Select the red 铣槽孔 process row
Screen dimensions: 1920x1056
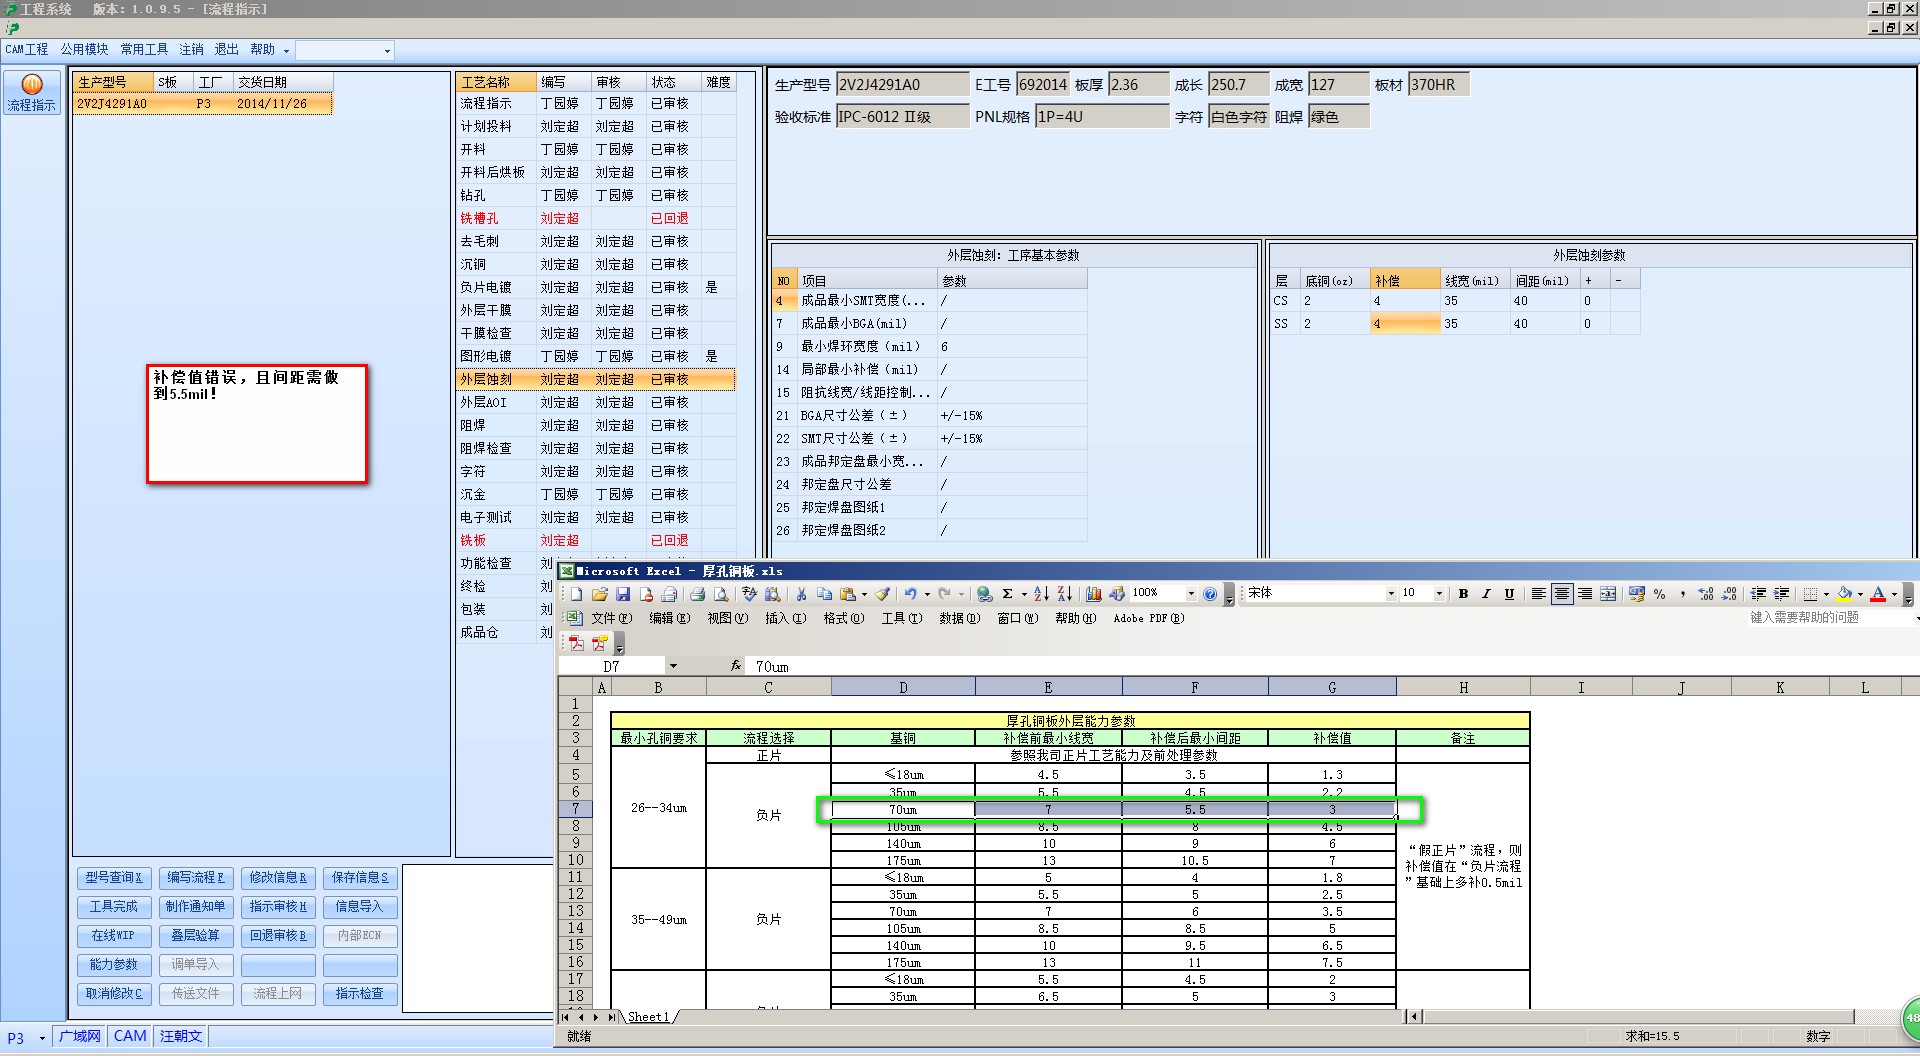(x=596, y=219)
